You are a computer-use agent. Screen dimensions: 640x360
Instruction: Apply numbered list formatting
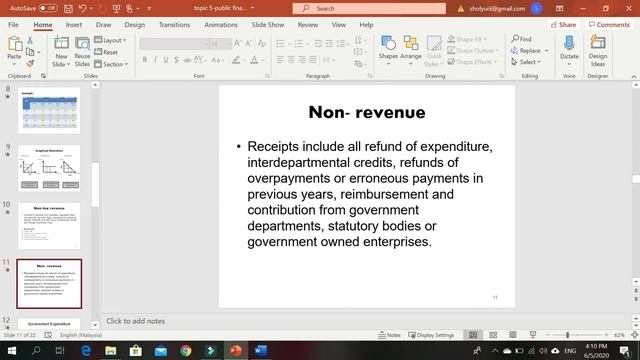(299, 43)
